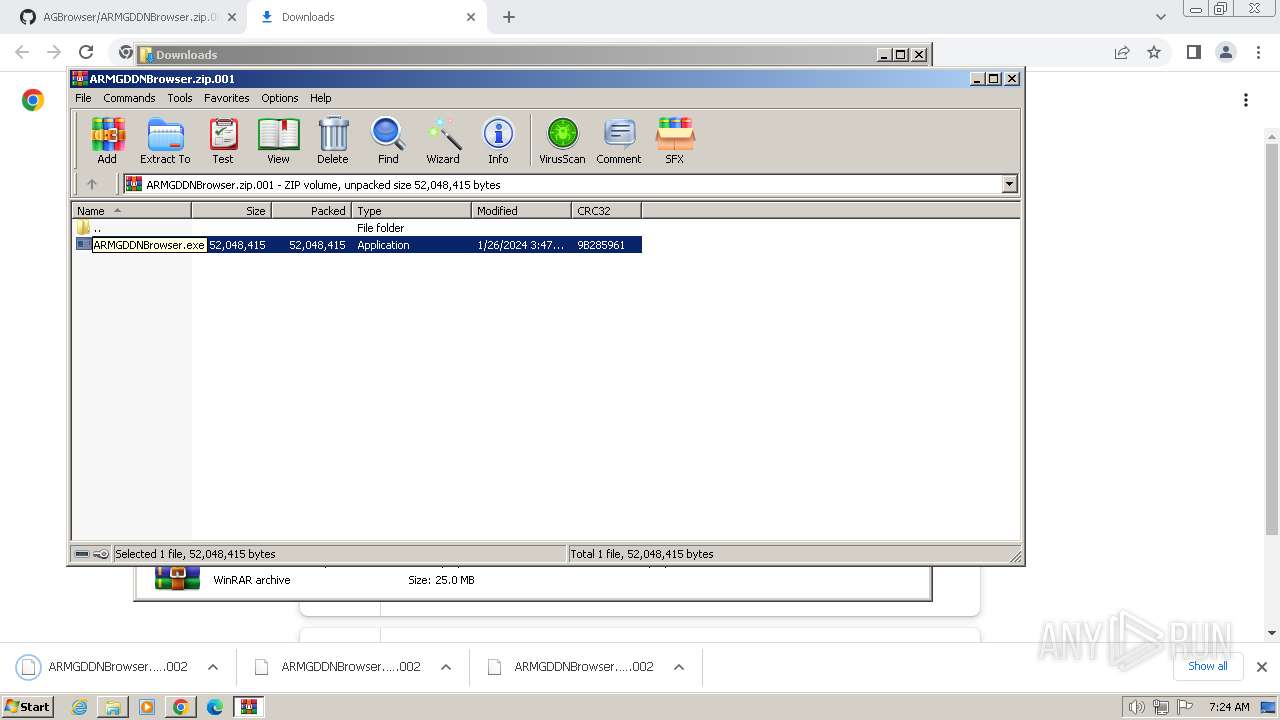Open the Options menu
Viewport: 1280px width, 720px height.
(280, 98)
